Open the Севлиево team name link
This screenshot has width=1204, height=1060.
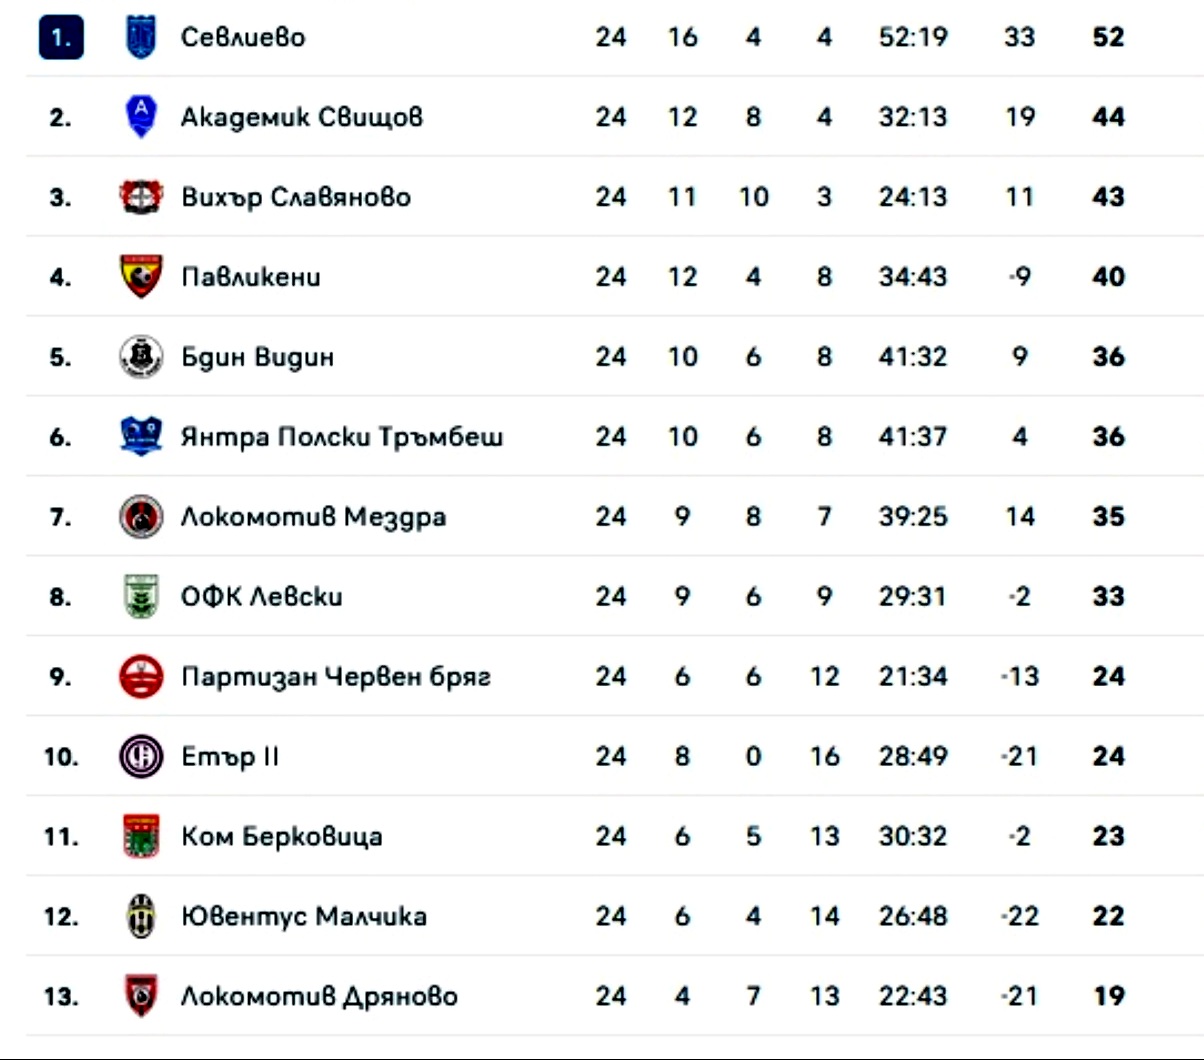pyautogui.click(x=243, y=37)
